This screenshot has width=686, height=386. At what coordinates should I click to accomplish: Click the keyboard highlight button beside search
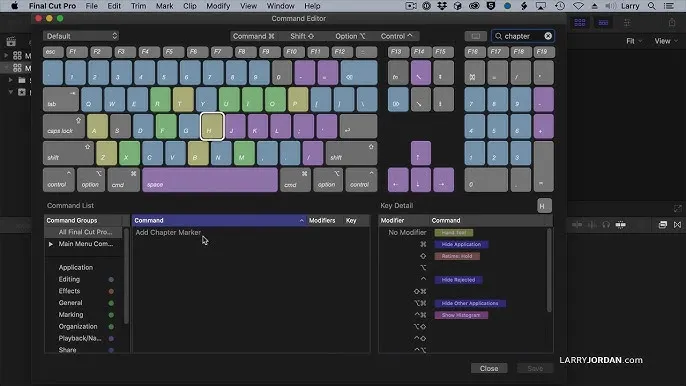[476, 36]
